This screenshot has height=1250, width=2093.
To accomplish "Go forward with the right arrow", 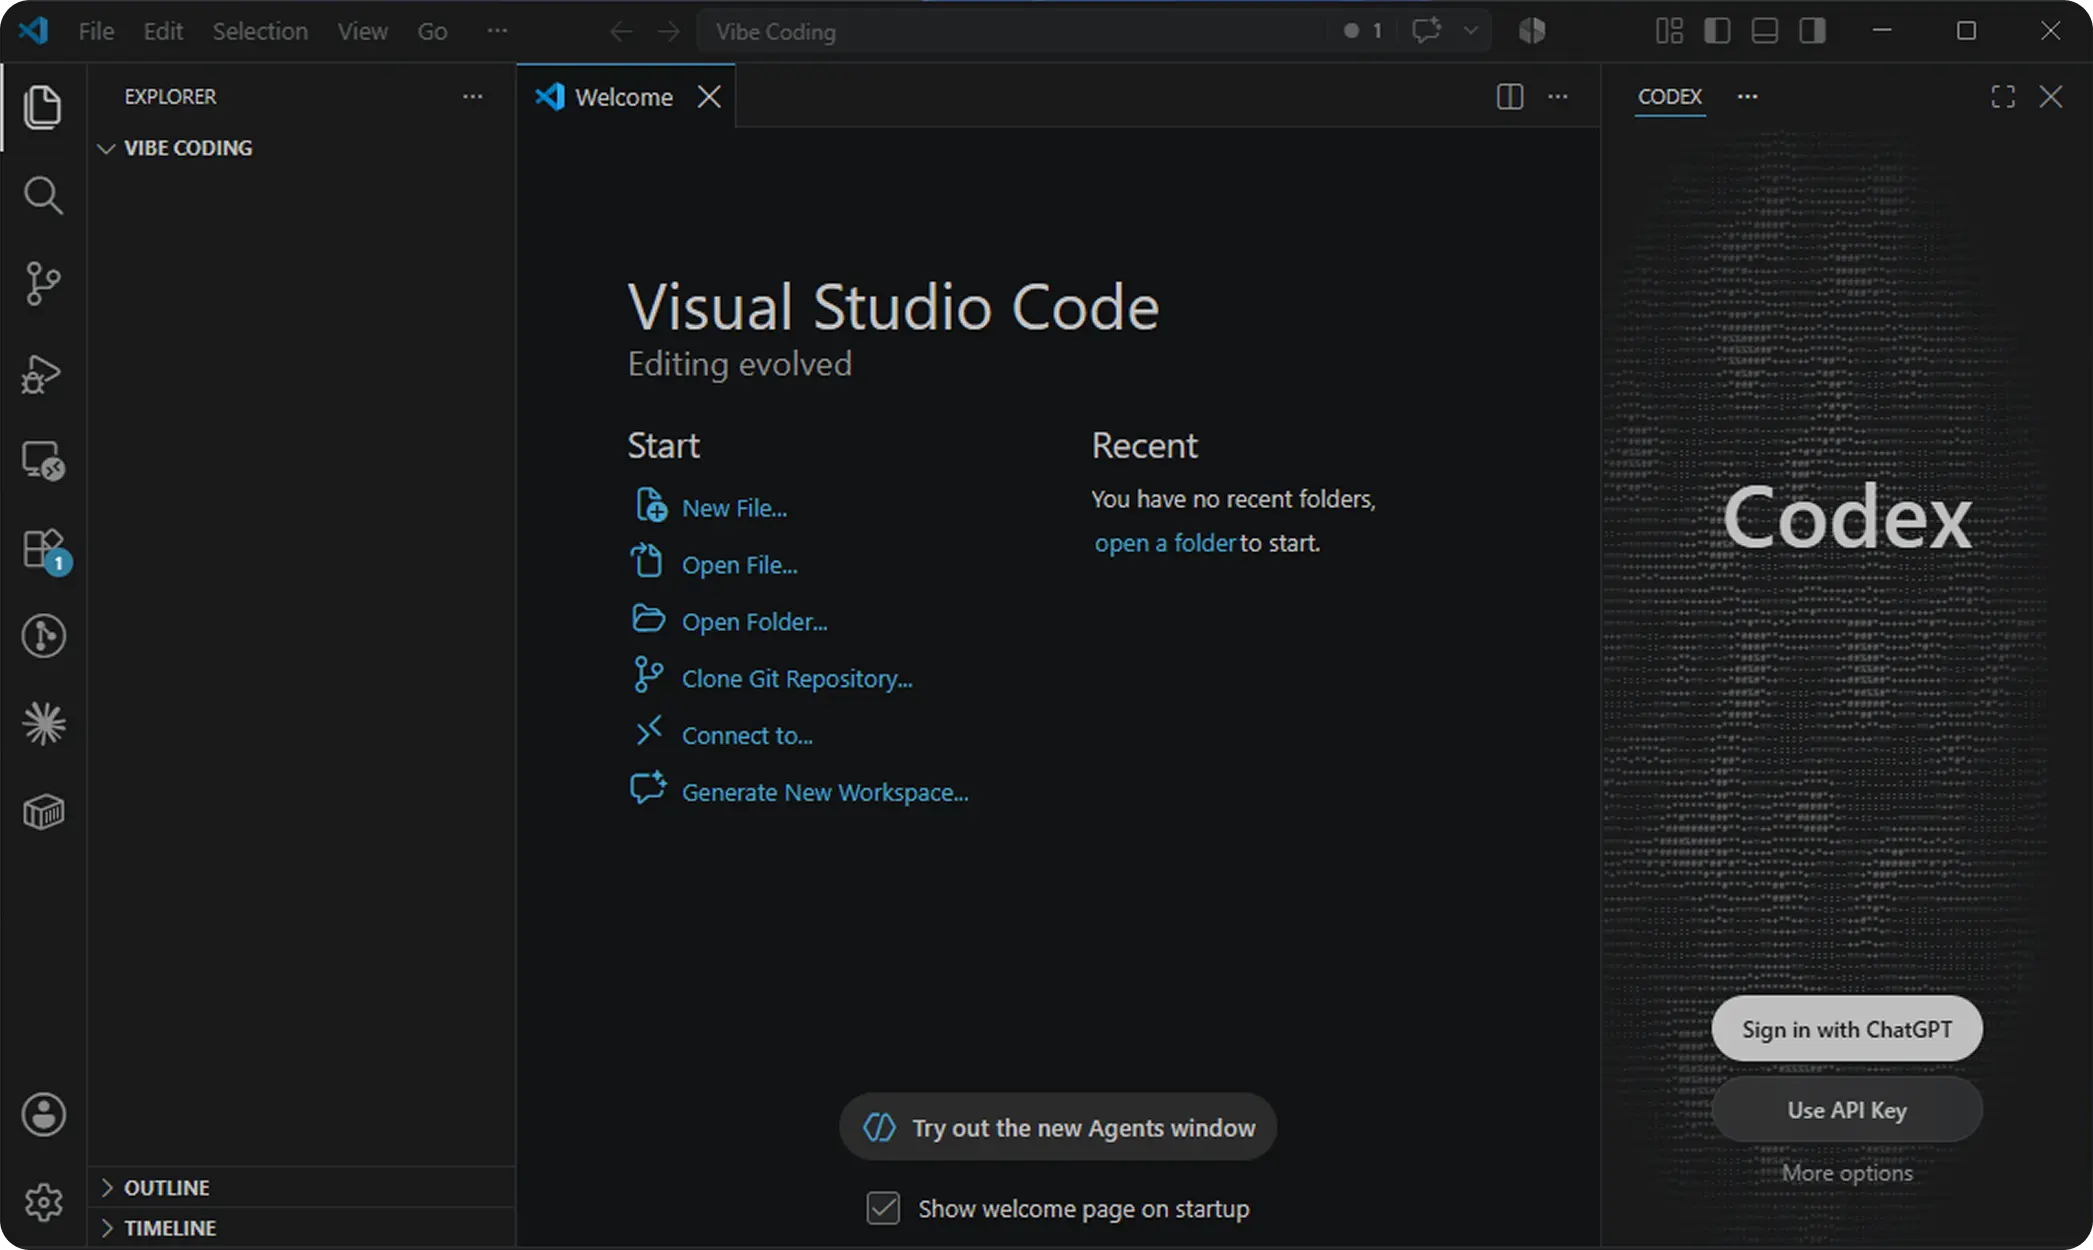I will tap(668, 32).
